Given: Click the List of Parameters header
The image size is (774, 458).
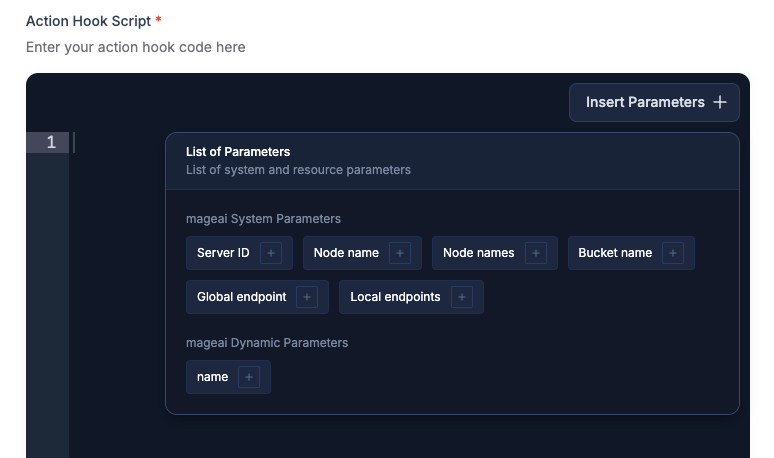Looking at the screenshot, I should 238,152.
